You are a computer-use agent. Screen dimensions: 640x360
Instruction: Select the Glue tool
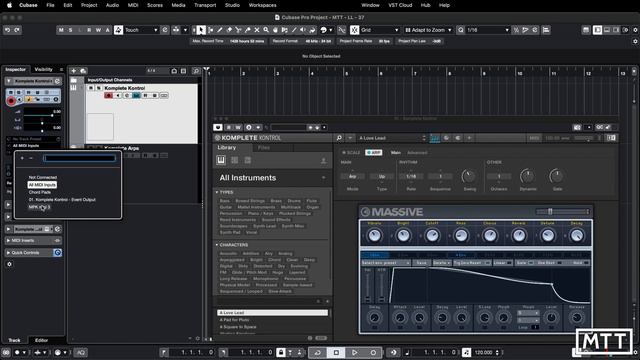[247, 30]
